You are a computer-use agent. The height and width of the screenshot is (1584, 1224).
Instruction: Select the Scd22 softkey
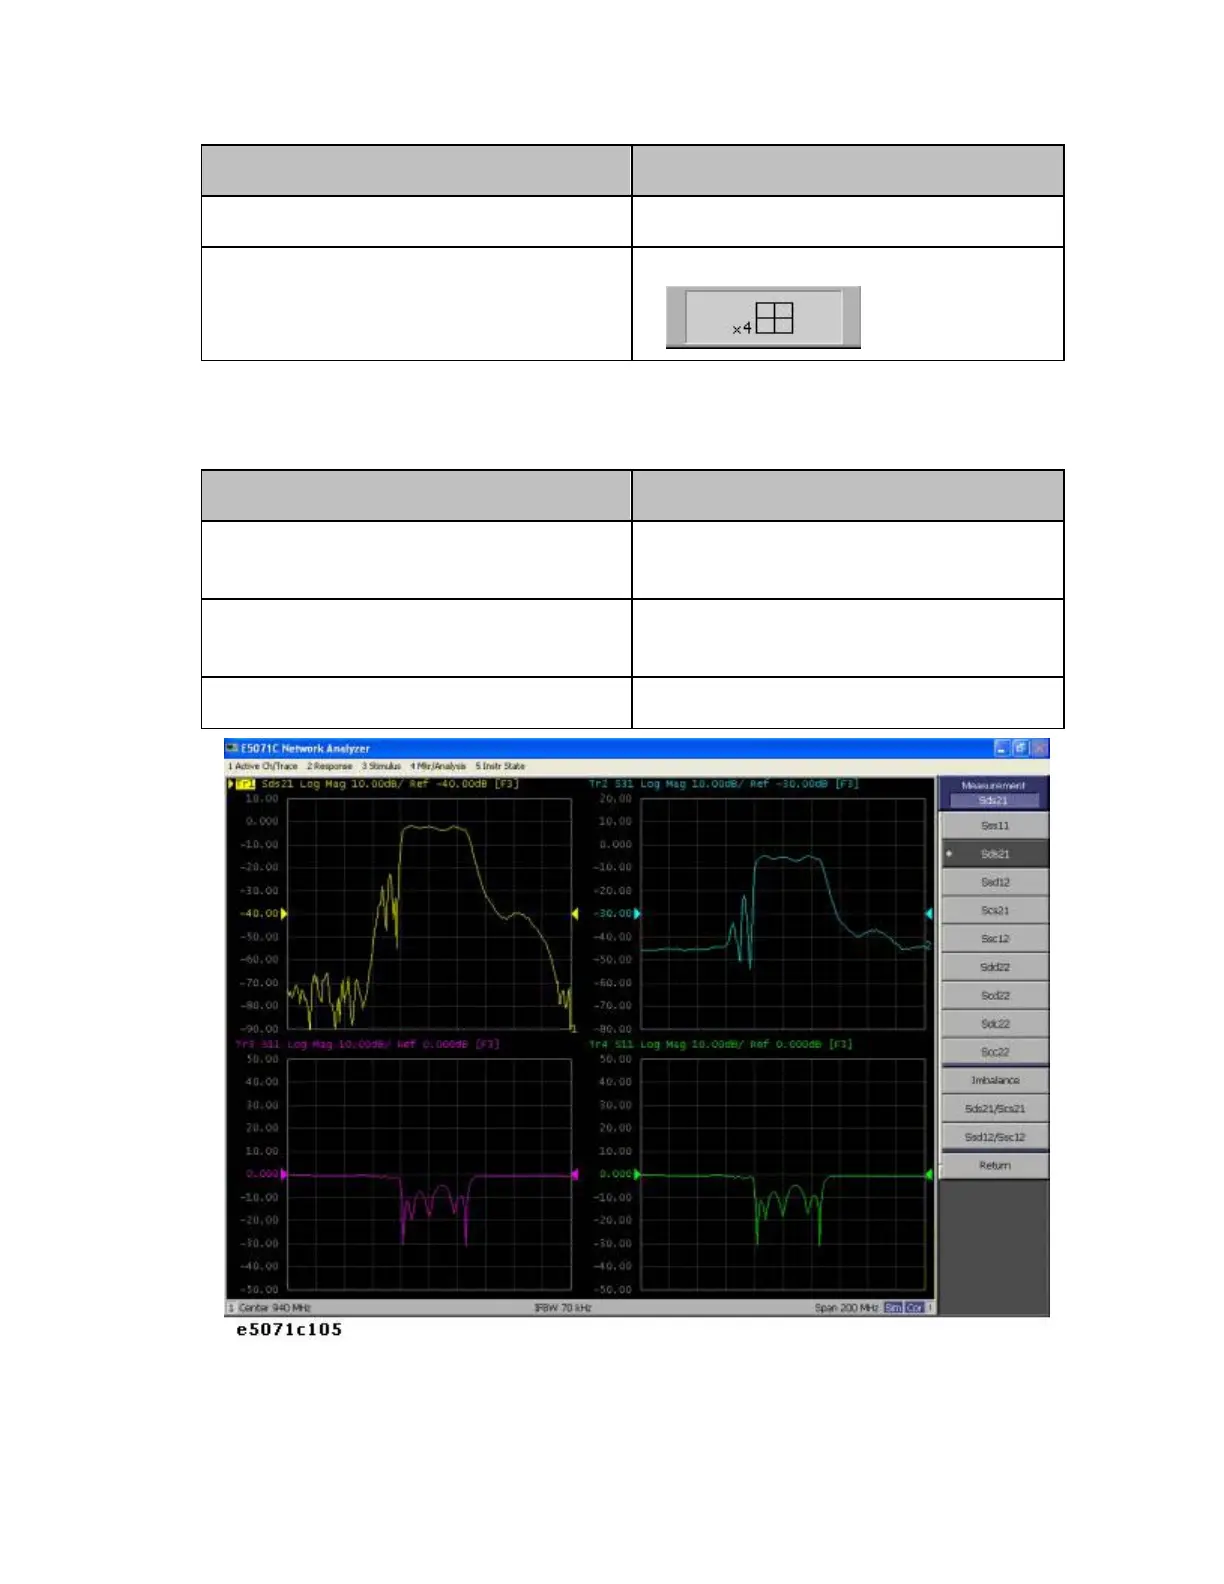click(x=995, y=995)
